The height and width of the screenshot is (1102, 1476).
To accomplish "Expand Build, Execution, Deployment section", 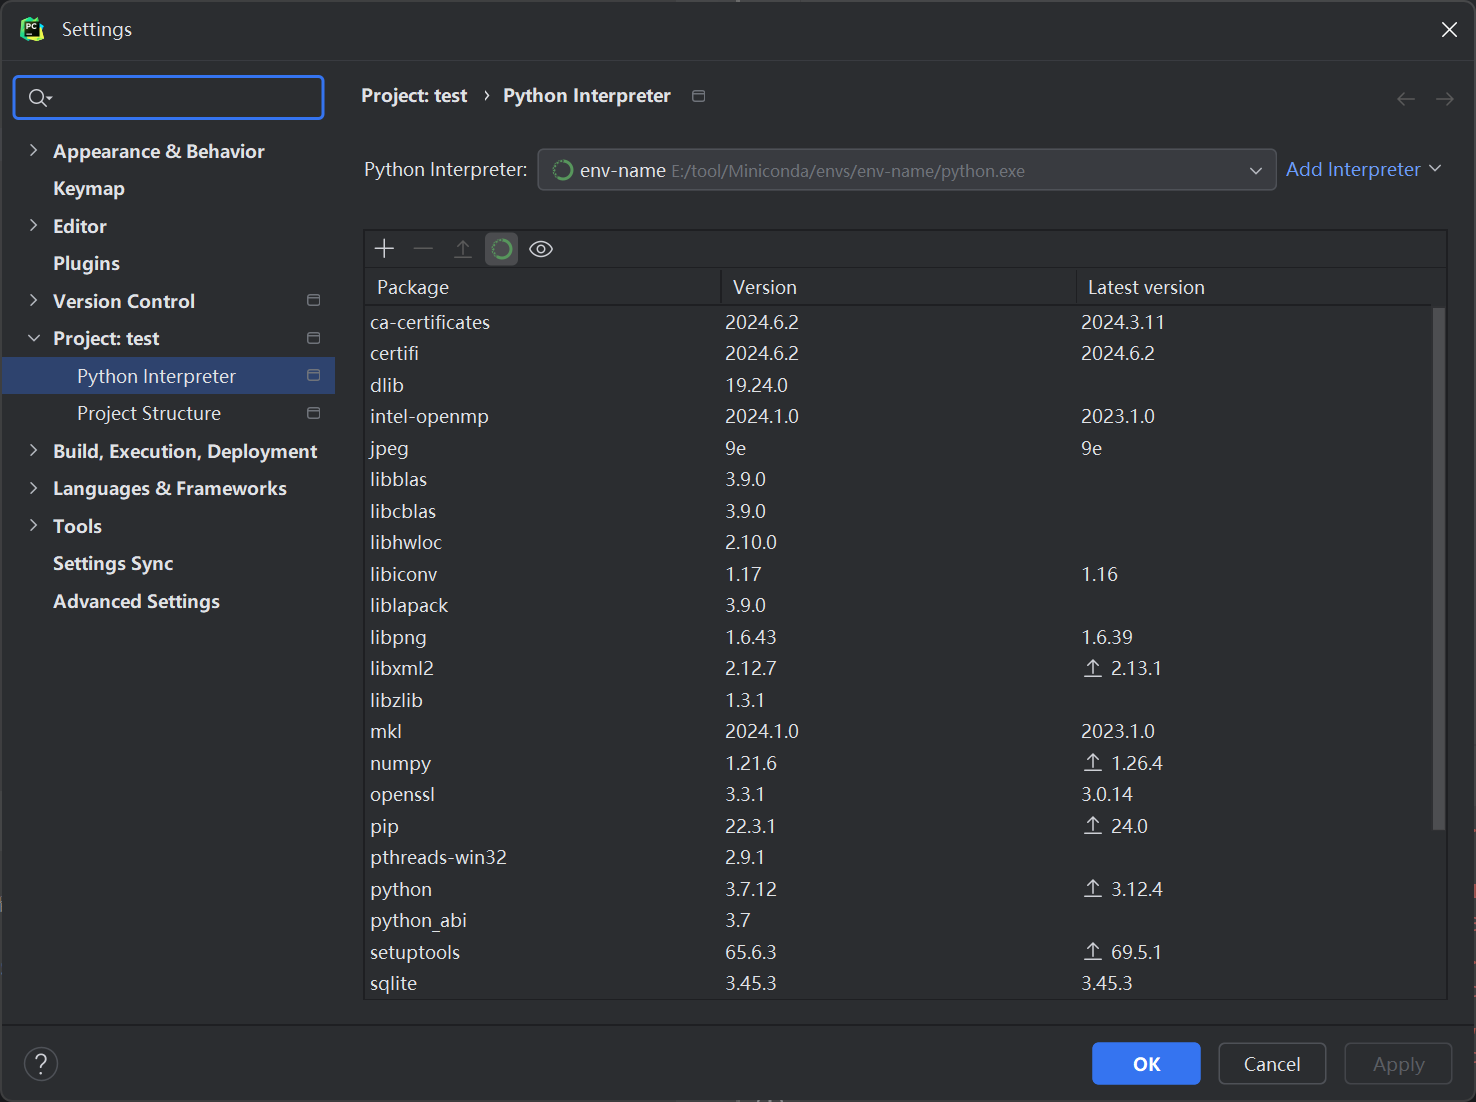I will (33, 450).
